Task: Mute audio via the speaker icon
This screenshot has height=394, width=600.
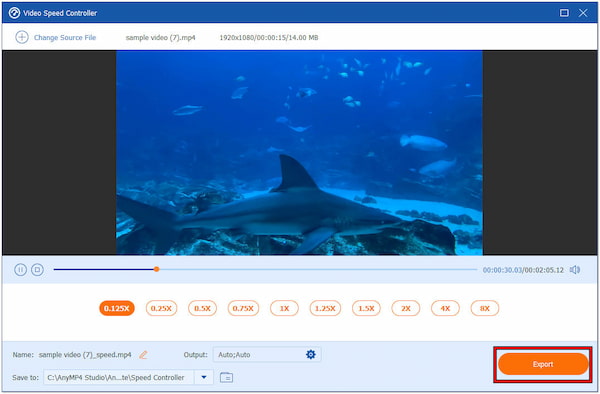Action: [x=575, y=270]
